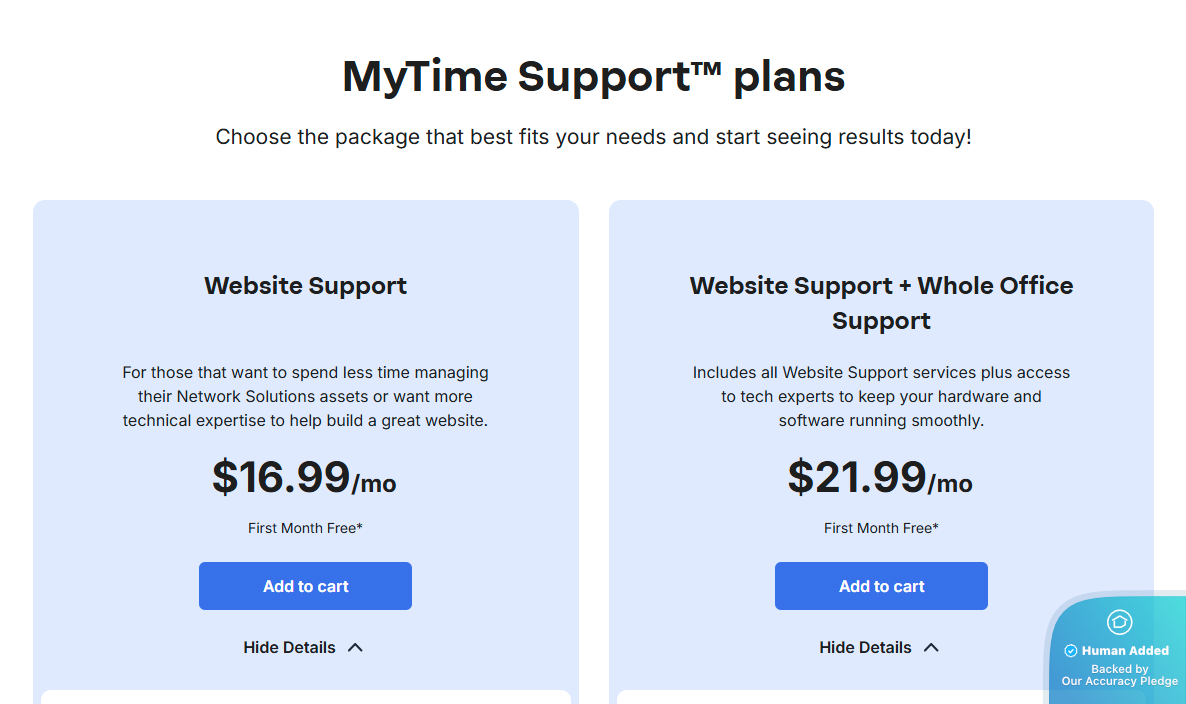The height and width of the screenshot is (704, 1186).
Task: Click the up chevron under Website Support plan
Action: coord(355,648)
